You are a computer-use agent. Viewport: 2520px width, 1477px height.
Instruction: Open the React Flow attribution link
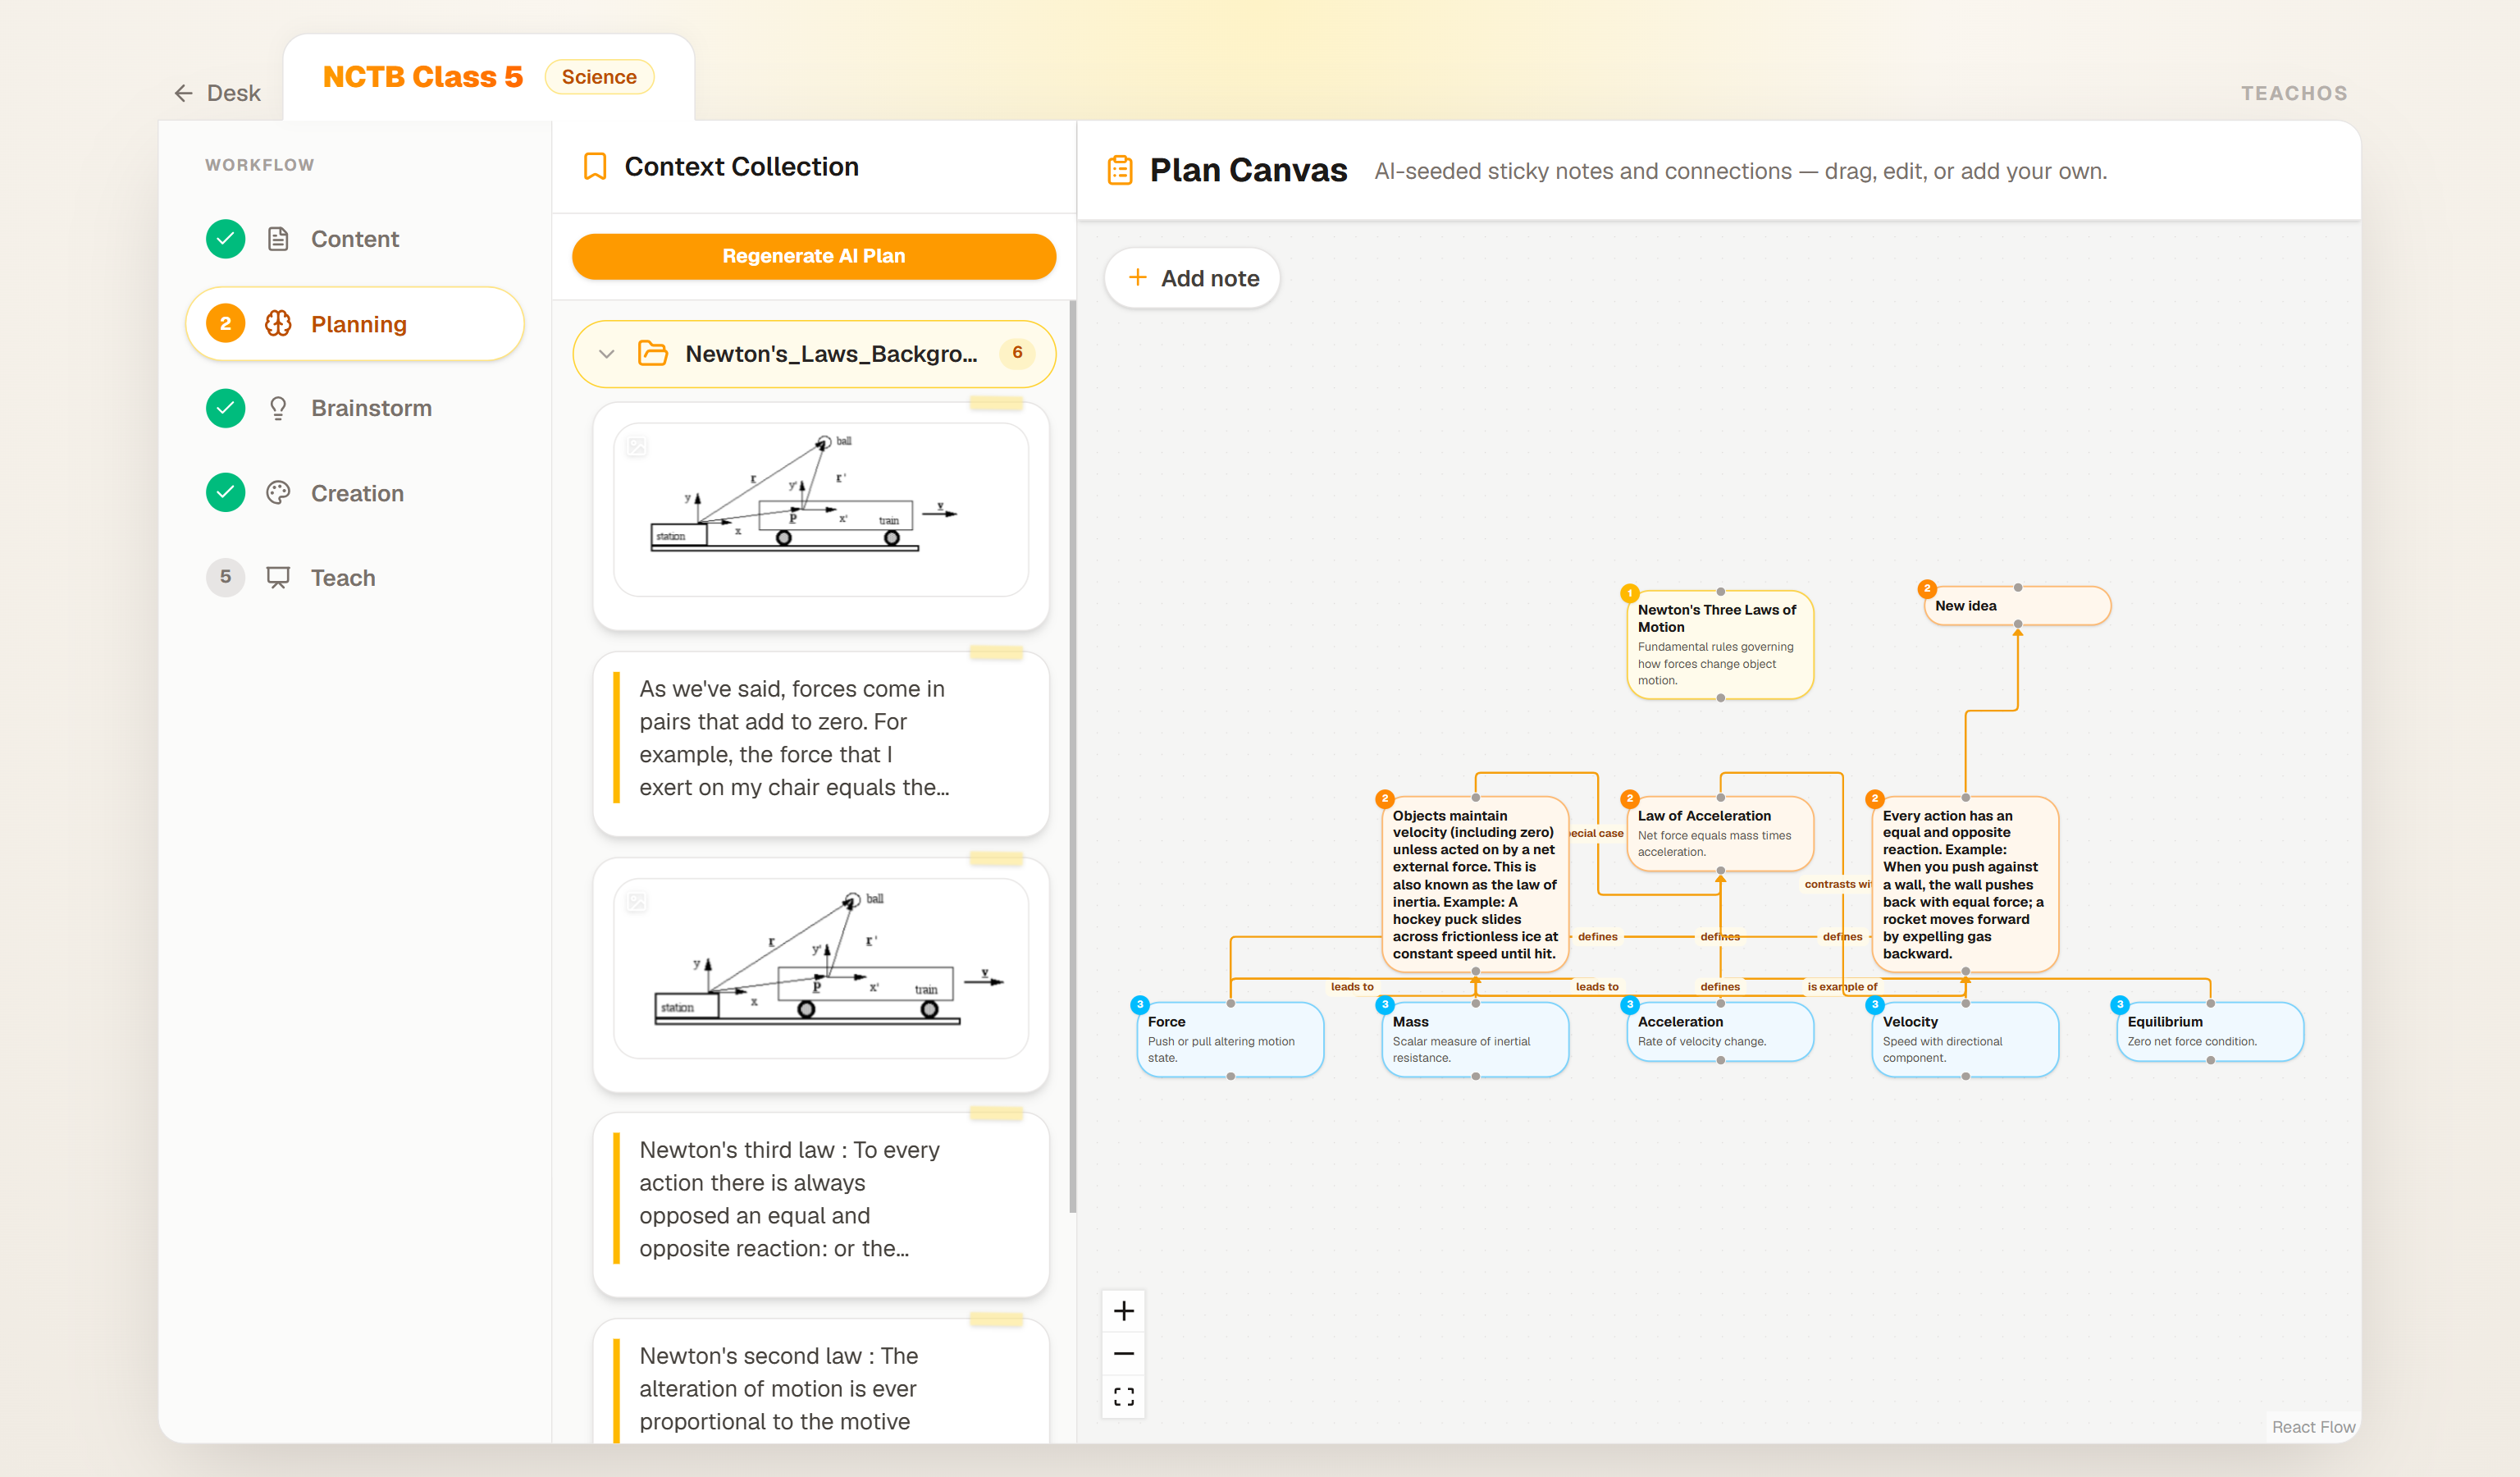click(x=2313, y=1427)
